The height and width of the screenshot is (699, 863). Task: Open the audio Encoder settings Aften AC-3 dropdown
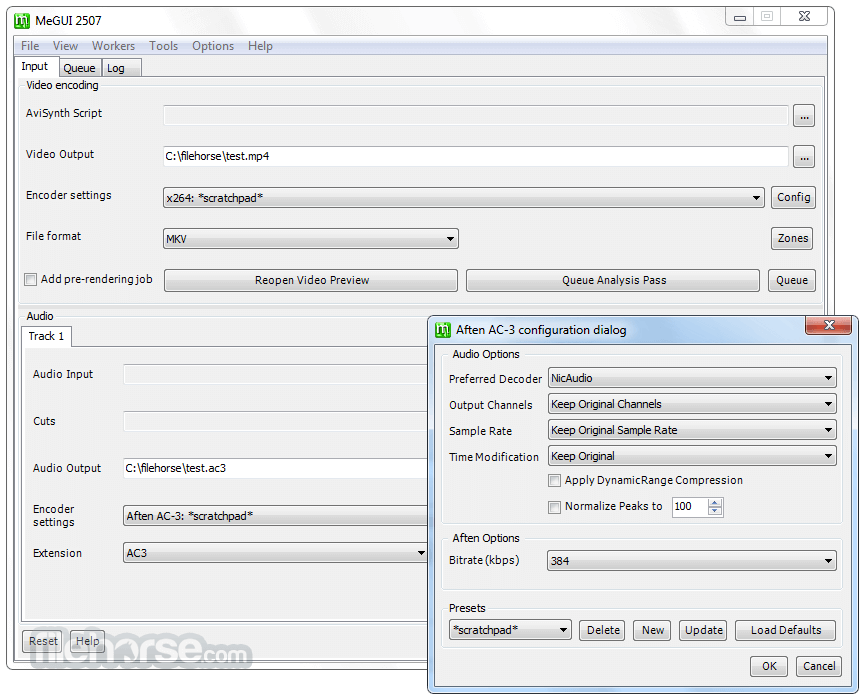point(275,516)
